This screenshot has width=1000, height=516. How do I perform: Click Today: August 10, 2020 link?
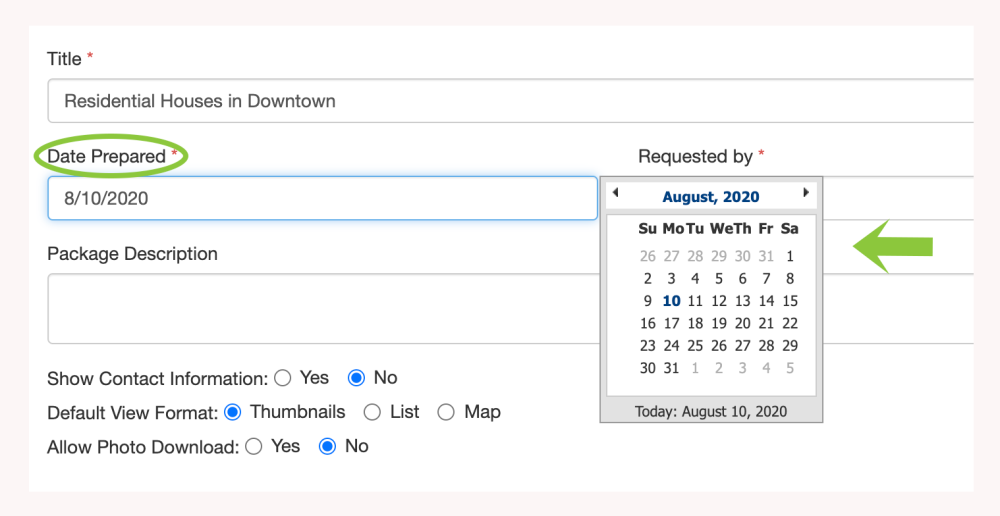pos(711,411)
